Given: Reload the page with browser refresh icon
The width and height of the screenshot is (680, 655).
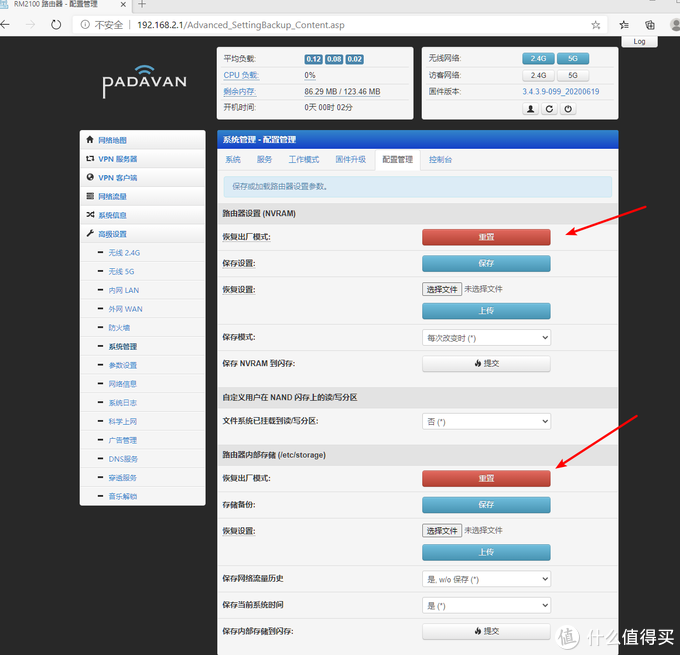Looking at the screenshot, I should click(55, 24).
